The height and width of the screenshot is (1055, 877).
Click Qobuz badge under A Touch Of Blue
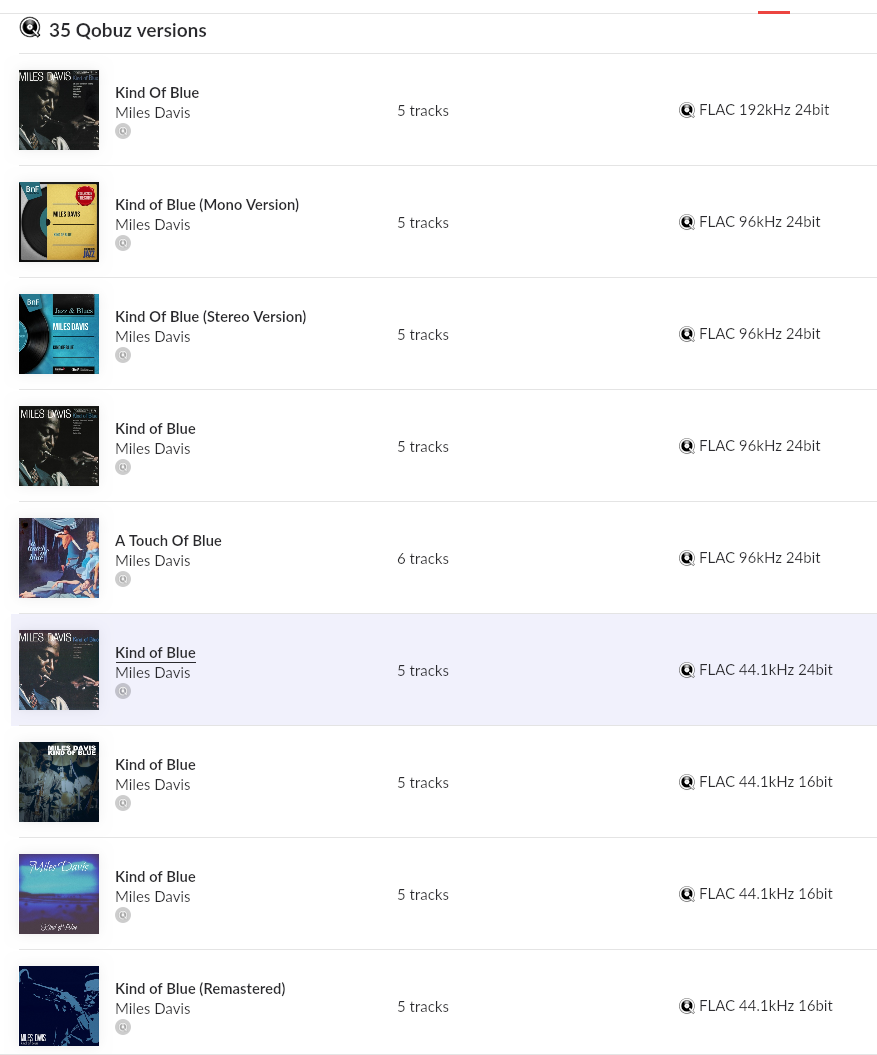point(123,579)
